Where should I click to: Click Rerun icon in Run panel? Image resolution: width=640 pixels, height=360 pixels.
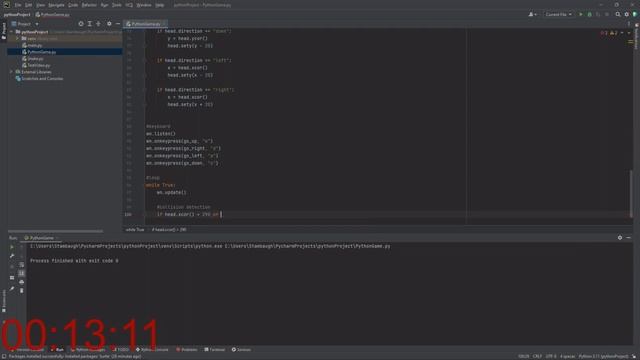pos(12,247)
